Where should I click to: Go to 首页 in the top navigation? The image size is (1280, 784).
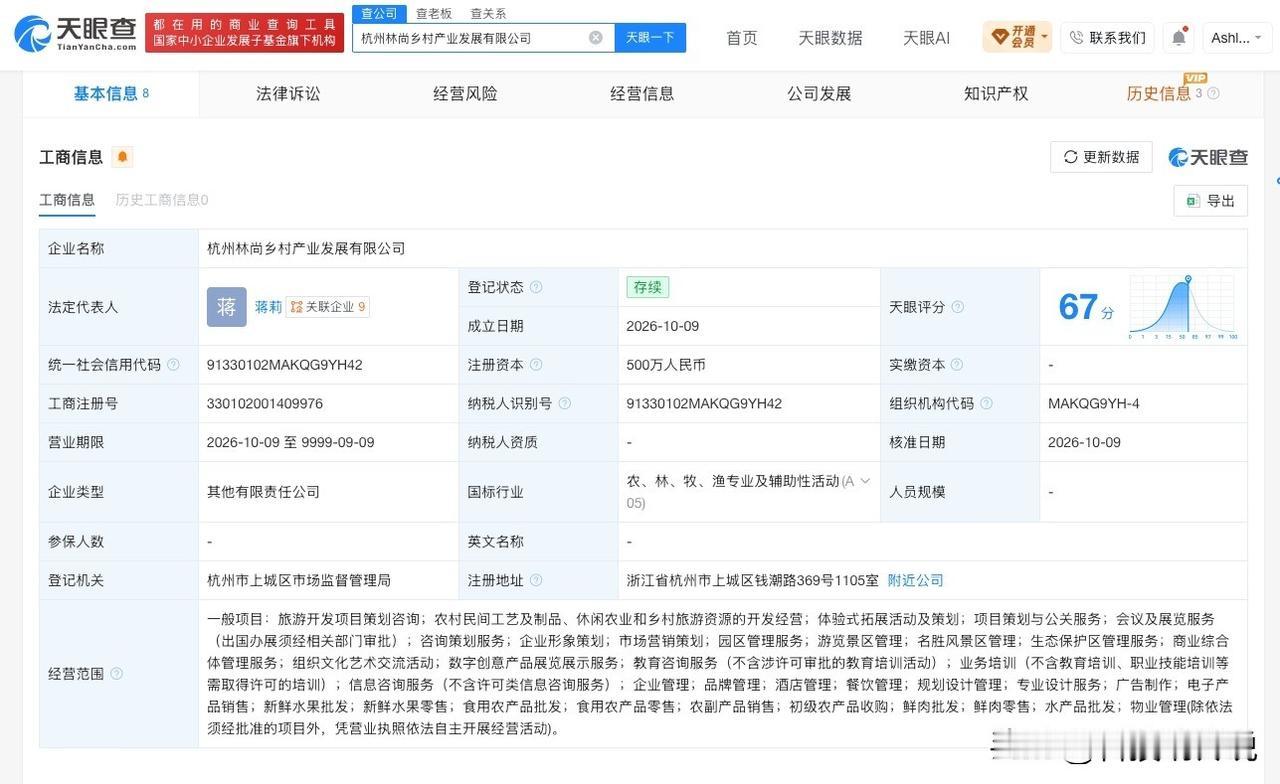point(742,38)
